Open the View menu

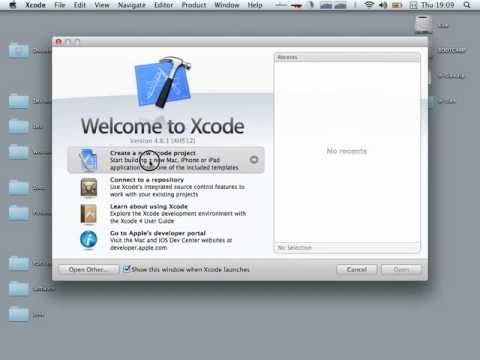click(x=102, y=5)
